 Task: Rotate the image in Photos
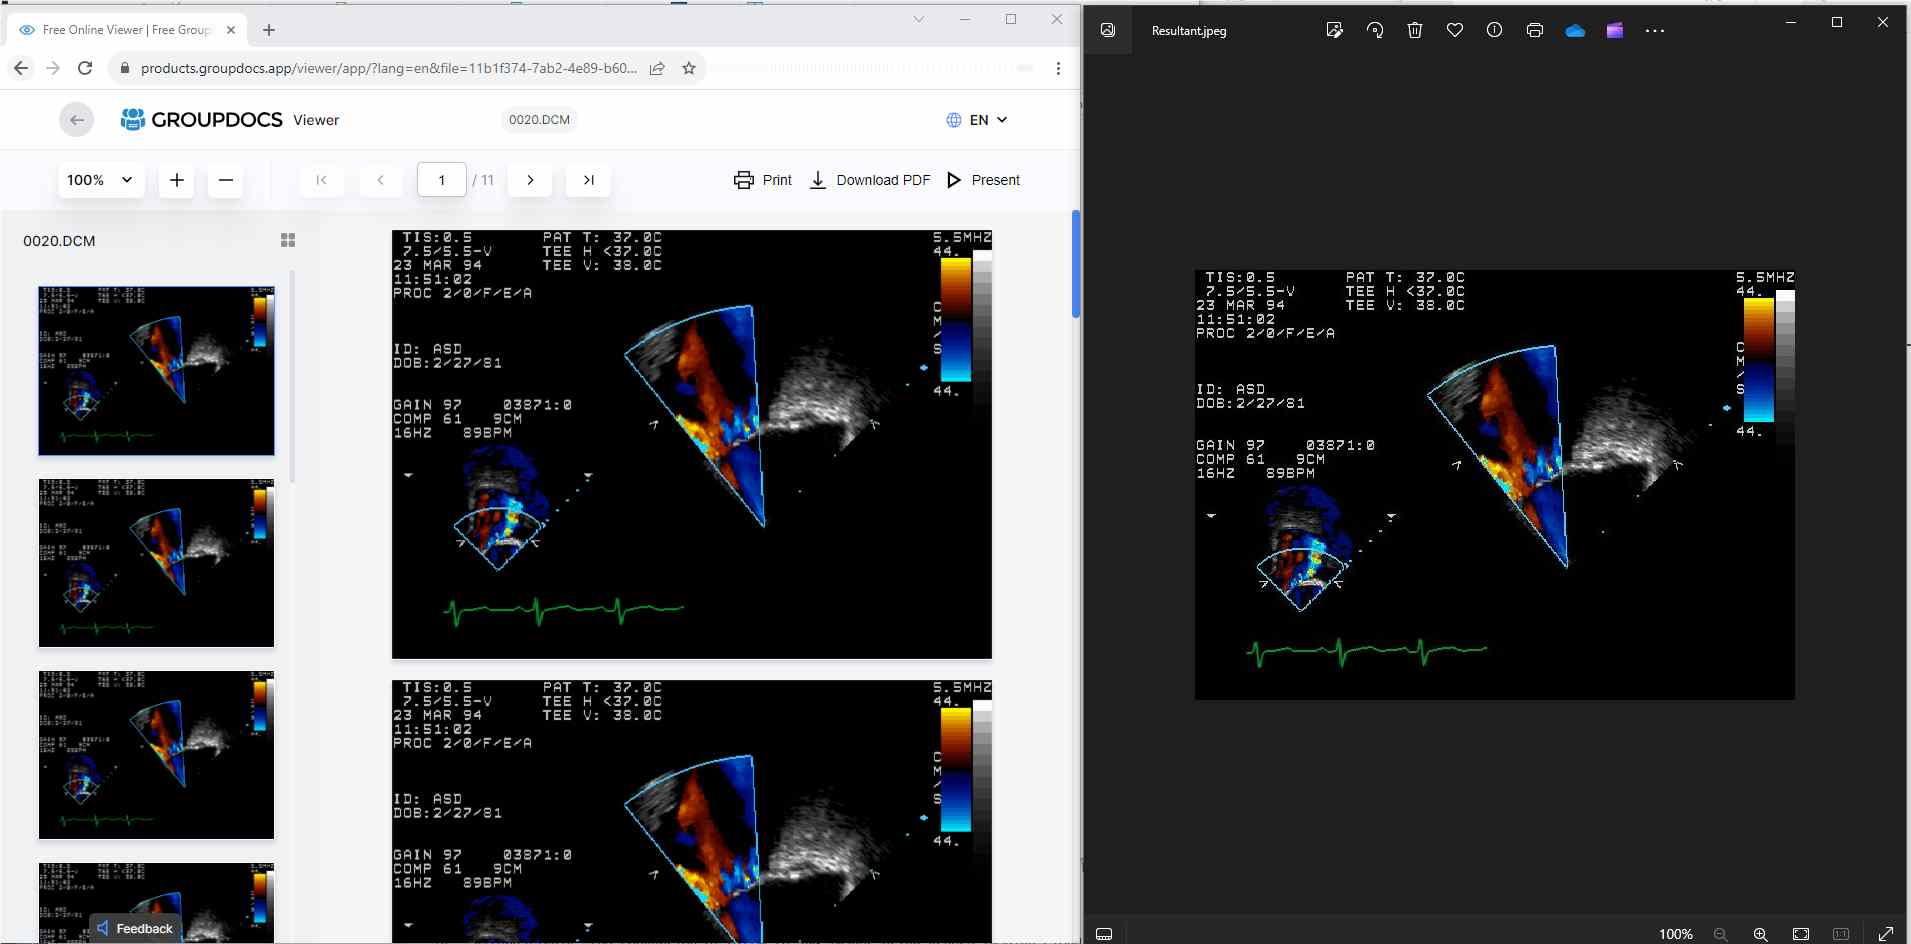[x=1375, y=30]
